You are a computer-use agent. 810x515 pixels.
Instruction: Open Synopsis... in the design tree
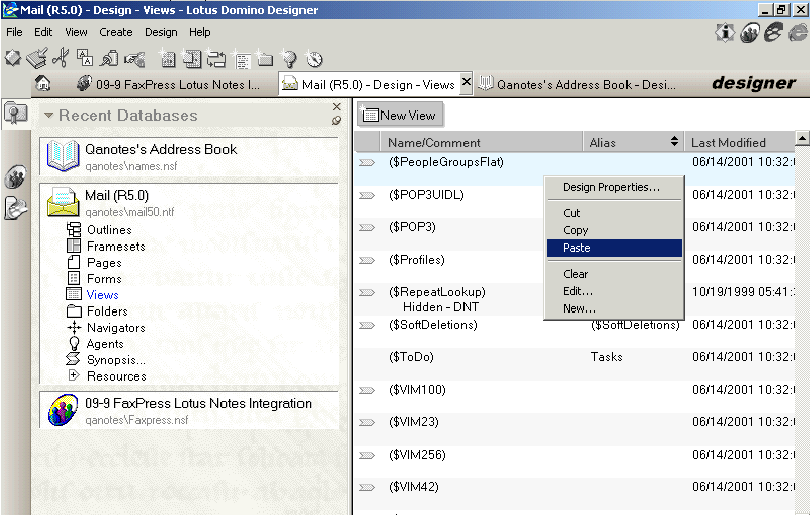pos(116,360)
